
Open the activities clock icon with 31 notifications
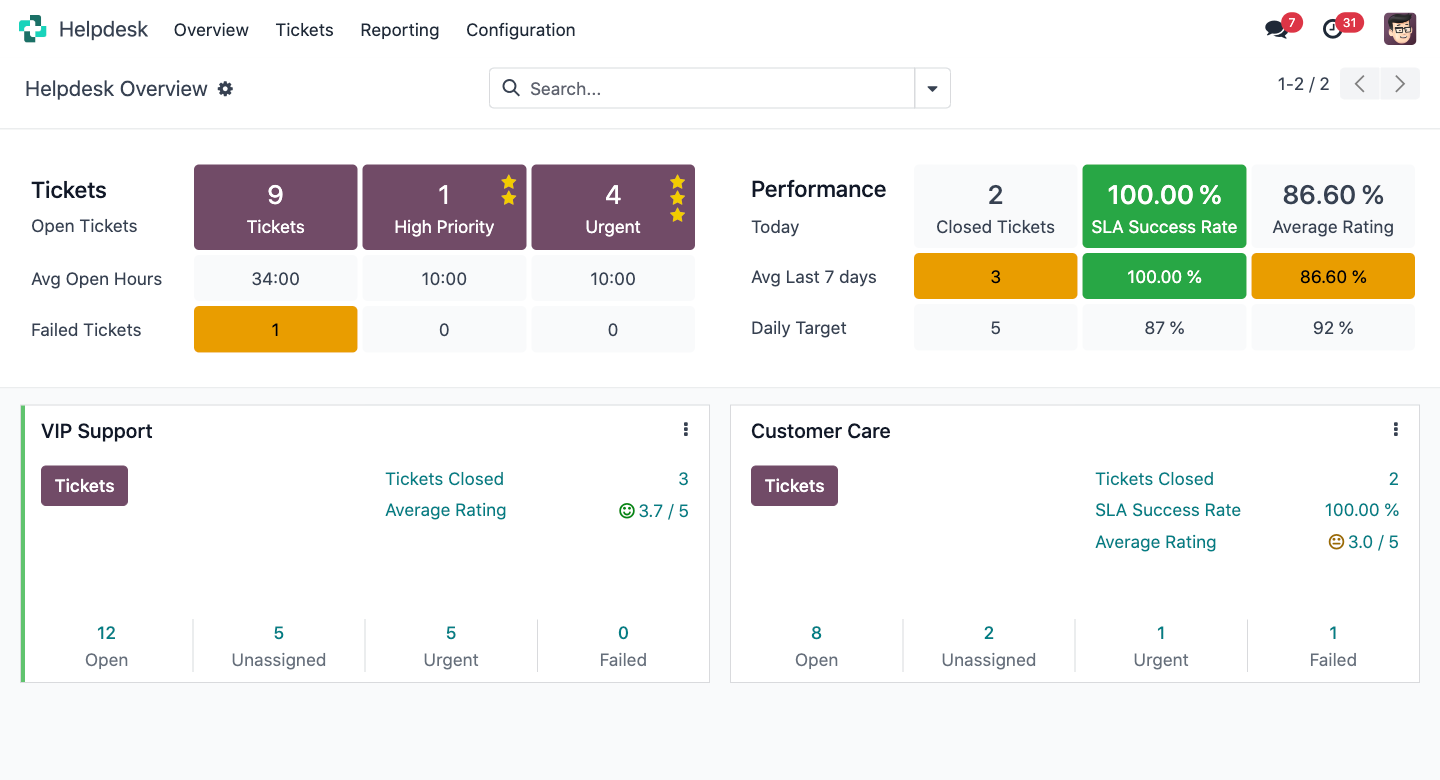click(x=1334, y=29)
